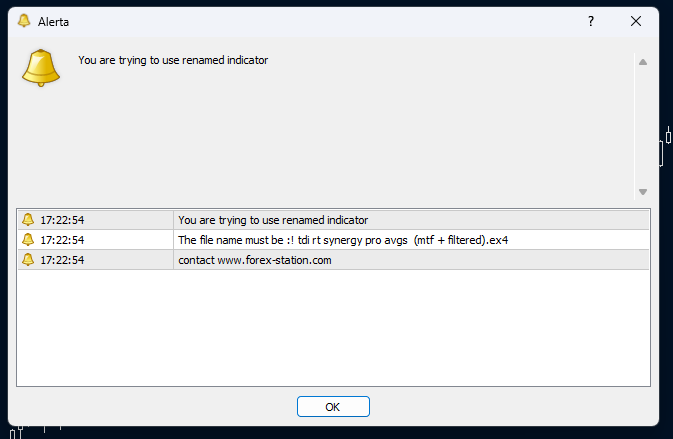Click the alert message text beside large bell
The image size is (673, 439).
[173, 60]
